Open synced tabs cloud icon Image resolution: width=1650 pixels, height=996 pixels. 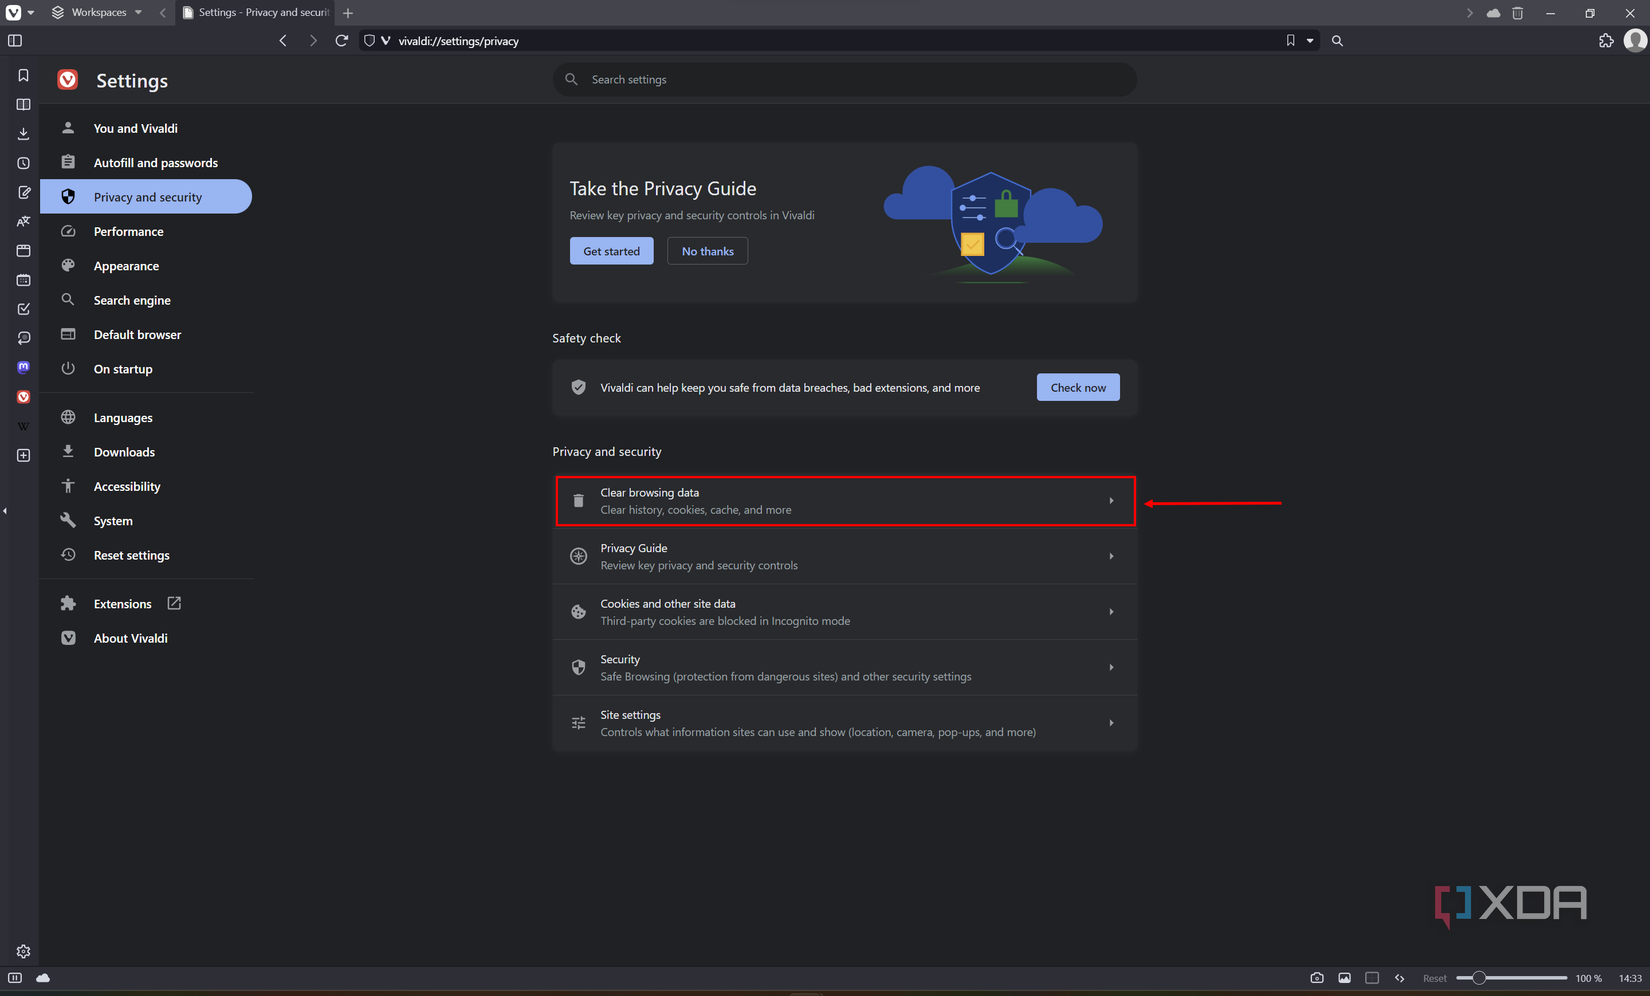pyautogui.click(x=1493, y=13)
